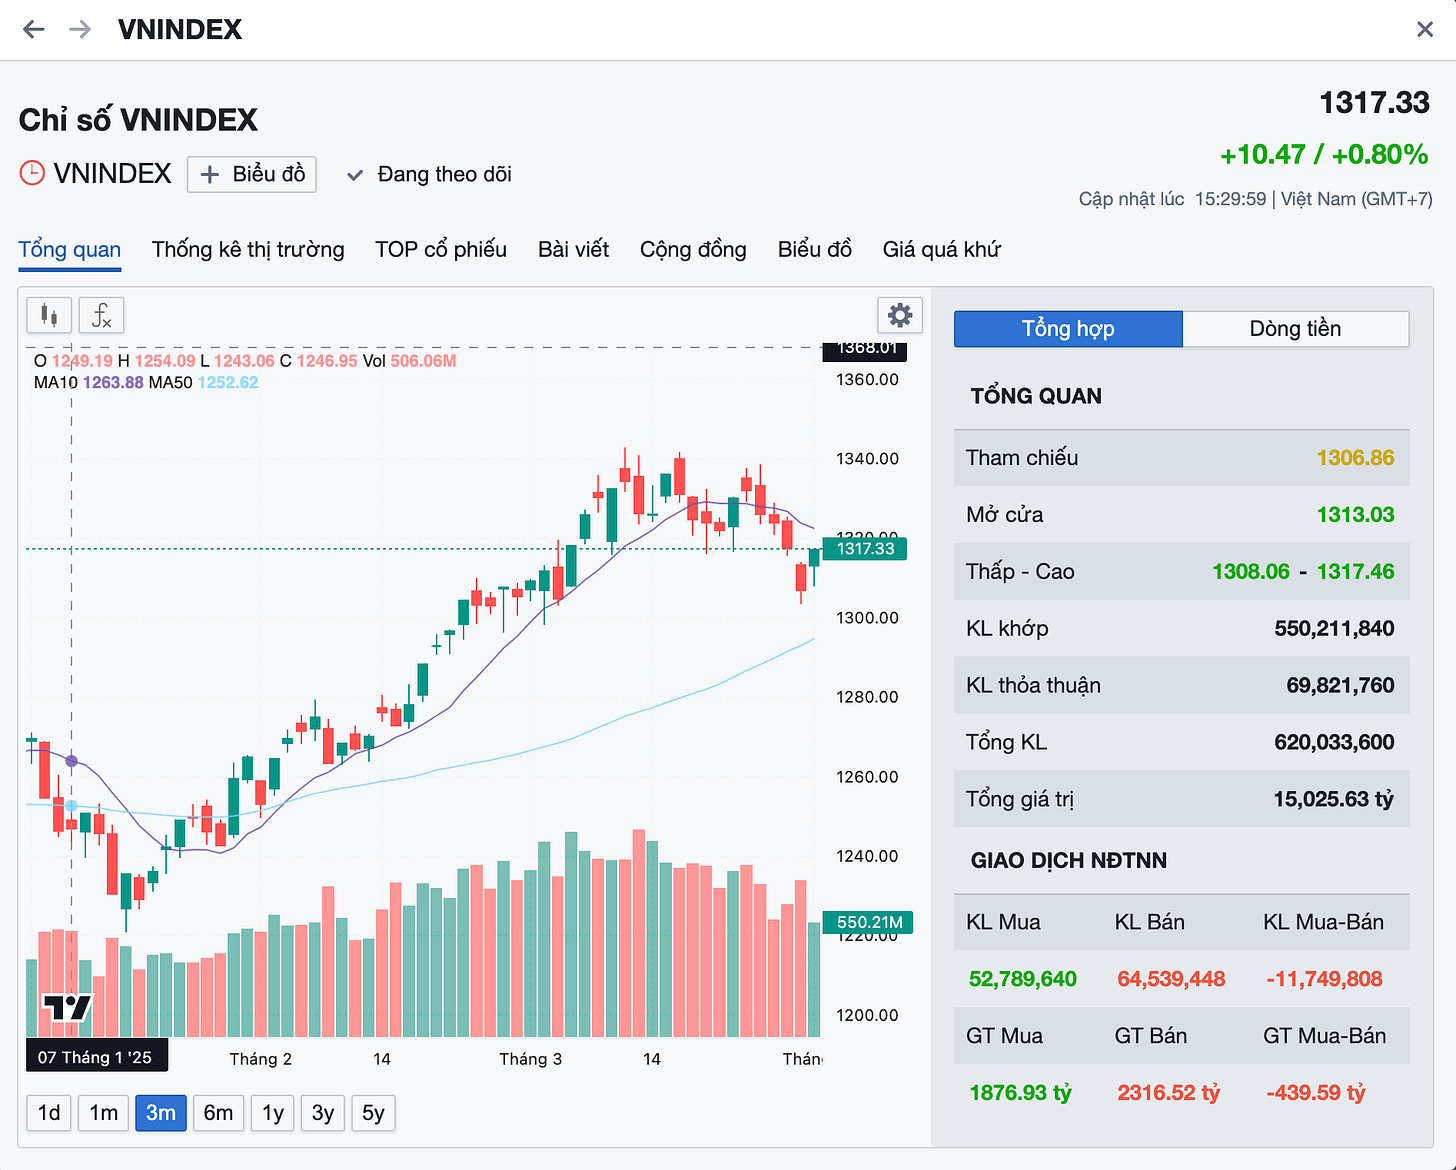This screenshot has height=1170, width=1456.
Task: Go forward with the right arrow
Action: point(80,29)
